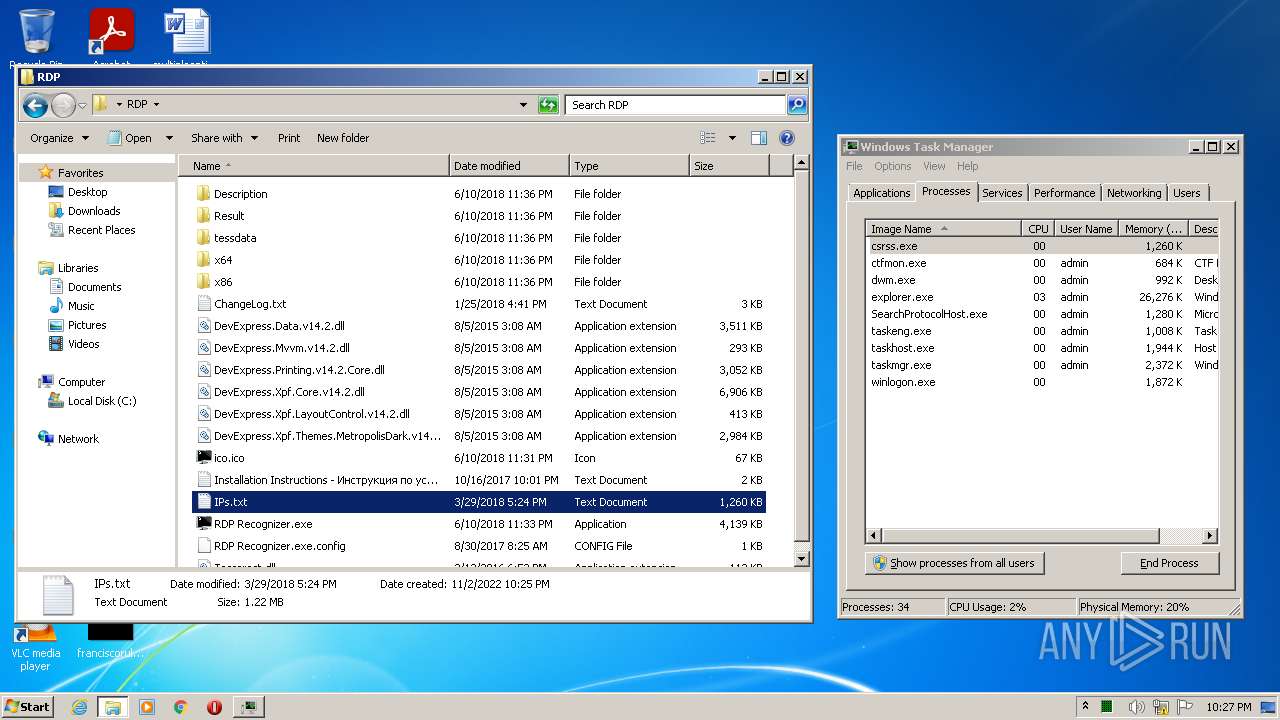Click the Back navigation arrow in RDP window
The image size is (1280, 720).
pyautogui.click(x=35, y=104)
